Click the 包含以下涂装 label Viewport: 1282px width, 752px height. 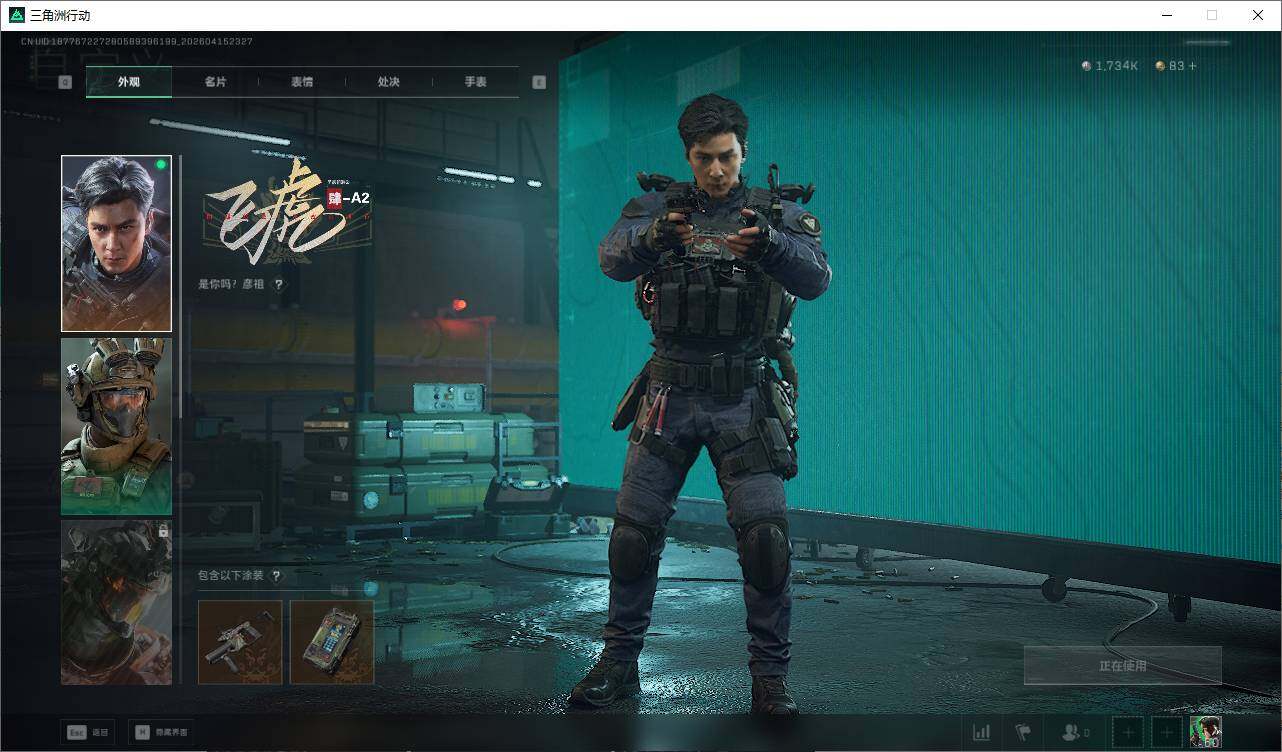point(231,576)
